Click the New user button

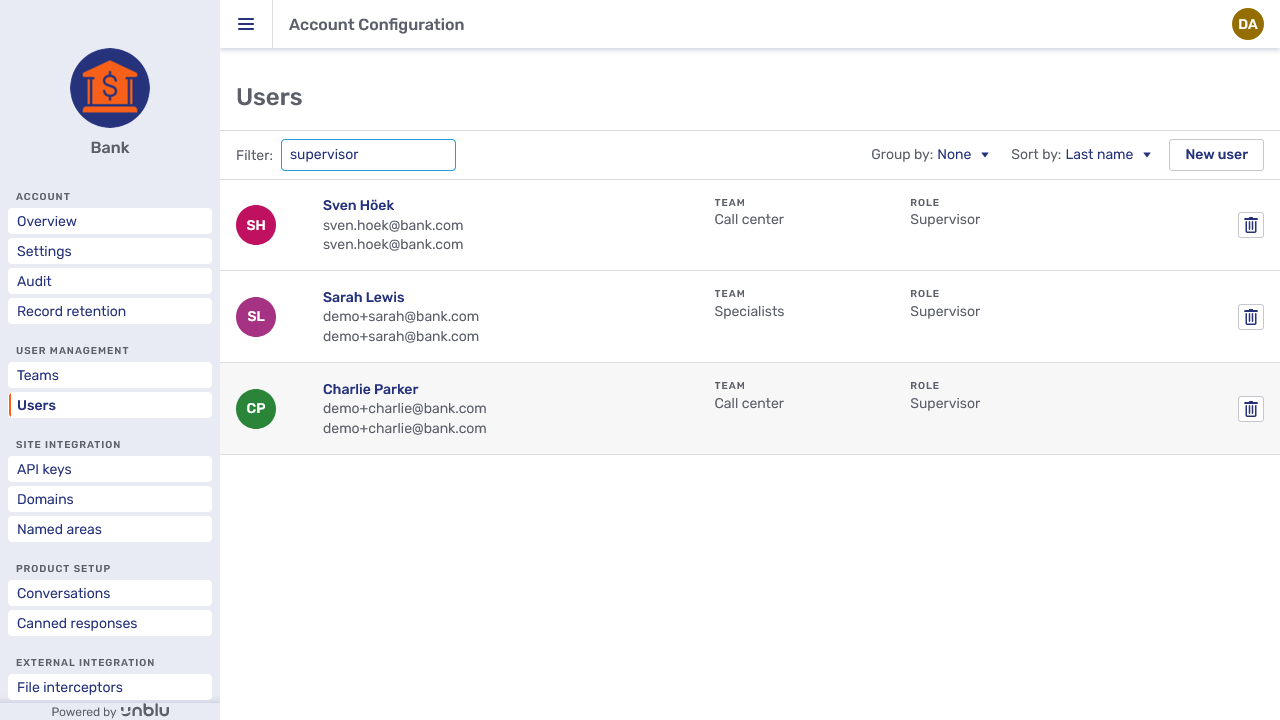click(x=1216, y=155)
